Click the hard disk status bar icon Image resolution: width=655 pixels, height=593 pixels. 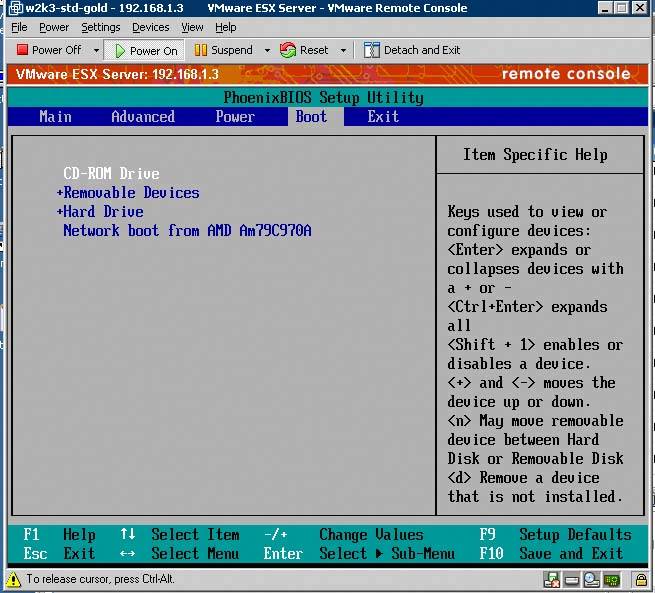tap(571, 580)
